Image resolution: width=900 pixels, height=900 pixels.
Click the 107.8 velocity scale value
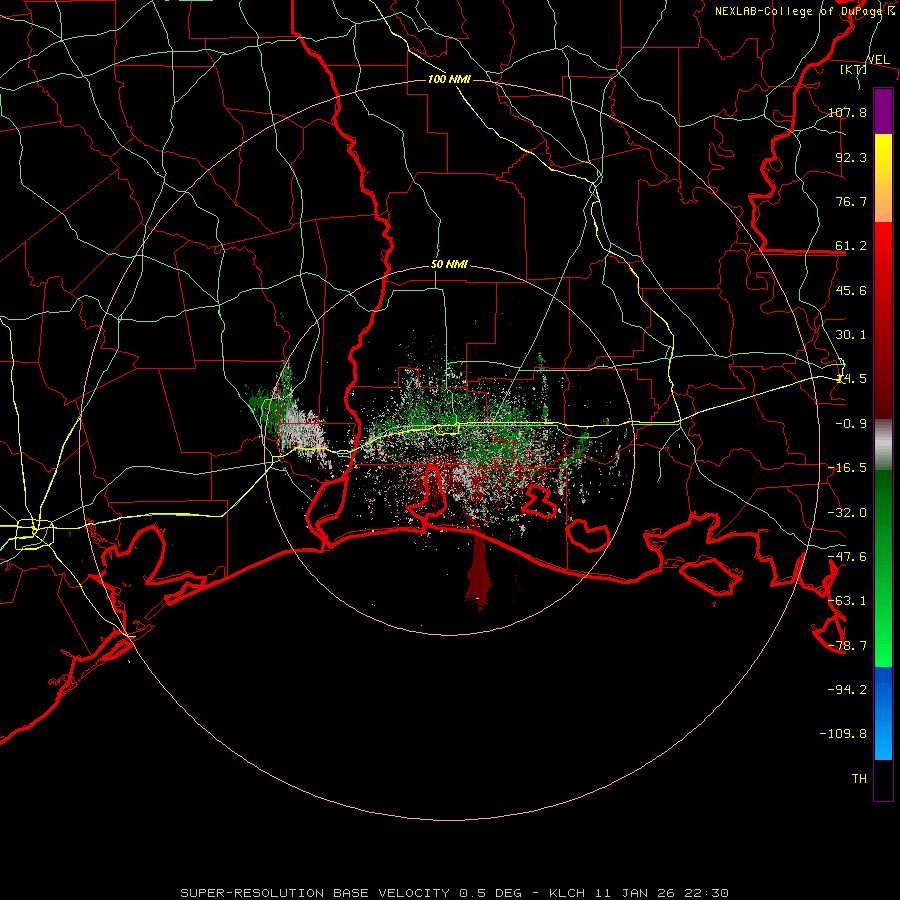[847, 112]
